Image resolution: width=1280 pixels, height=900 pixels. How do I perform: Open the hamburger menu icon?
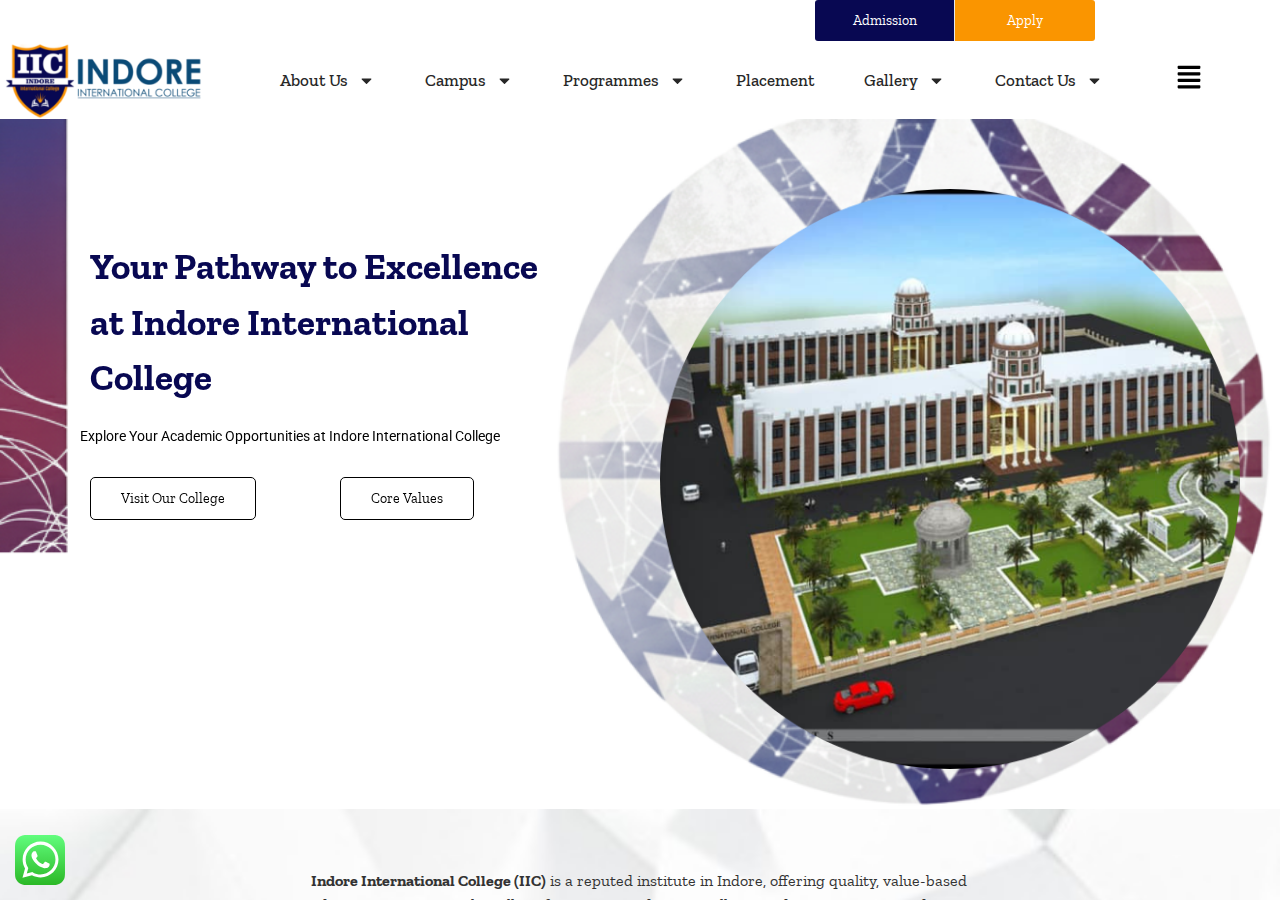click(x=1189, y=77)
